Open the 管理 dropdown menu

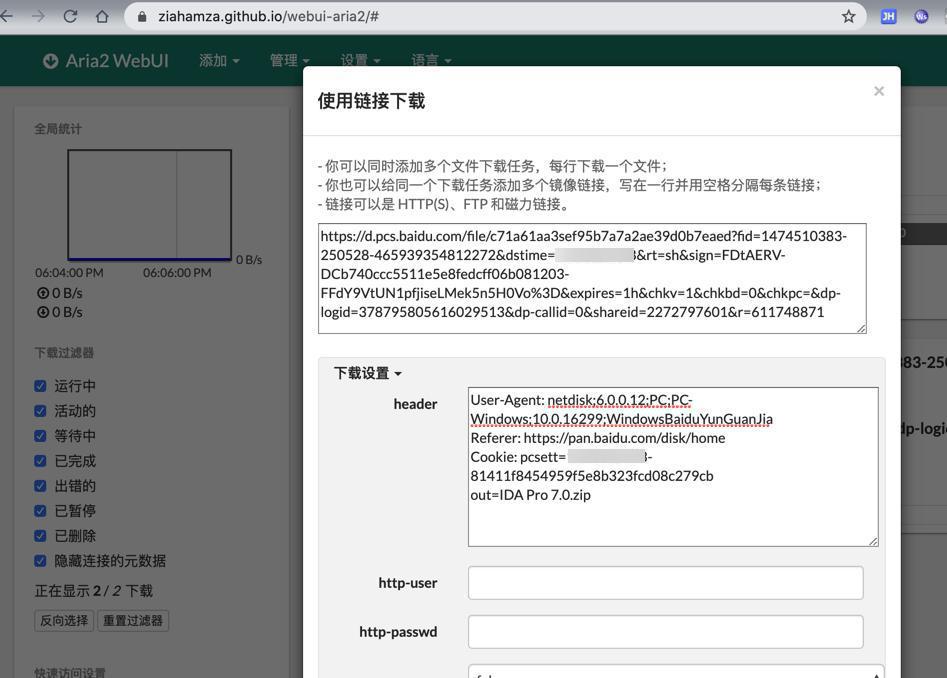tap(289, 60)
